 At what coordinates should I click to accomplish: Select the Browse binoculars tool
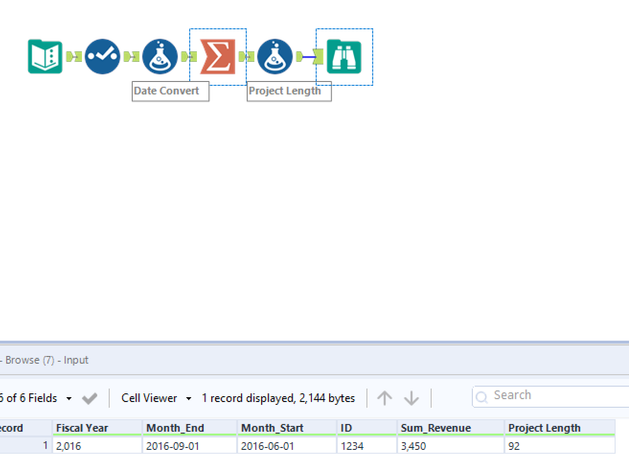tap(344, 57)
